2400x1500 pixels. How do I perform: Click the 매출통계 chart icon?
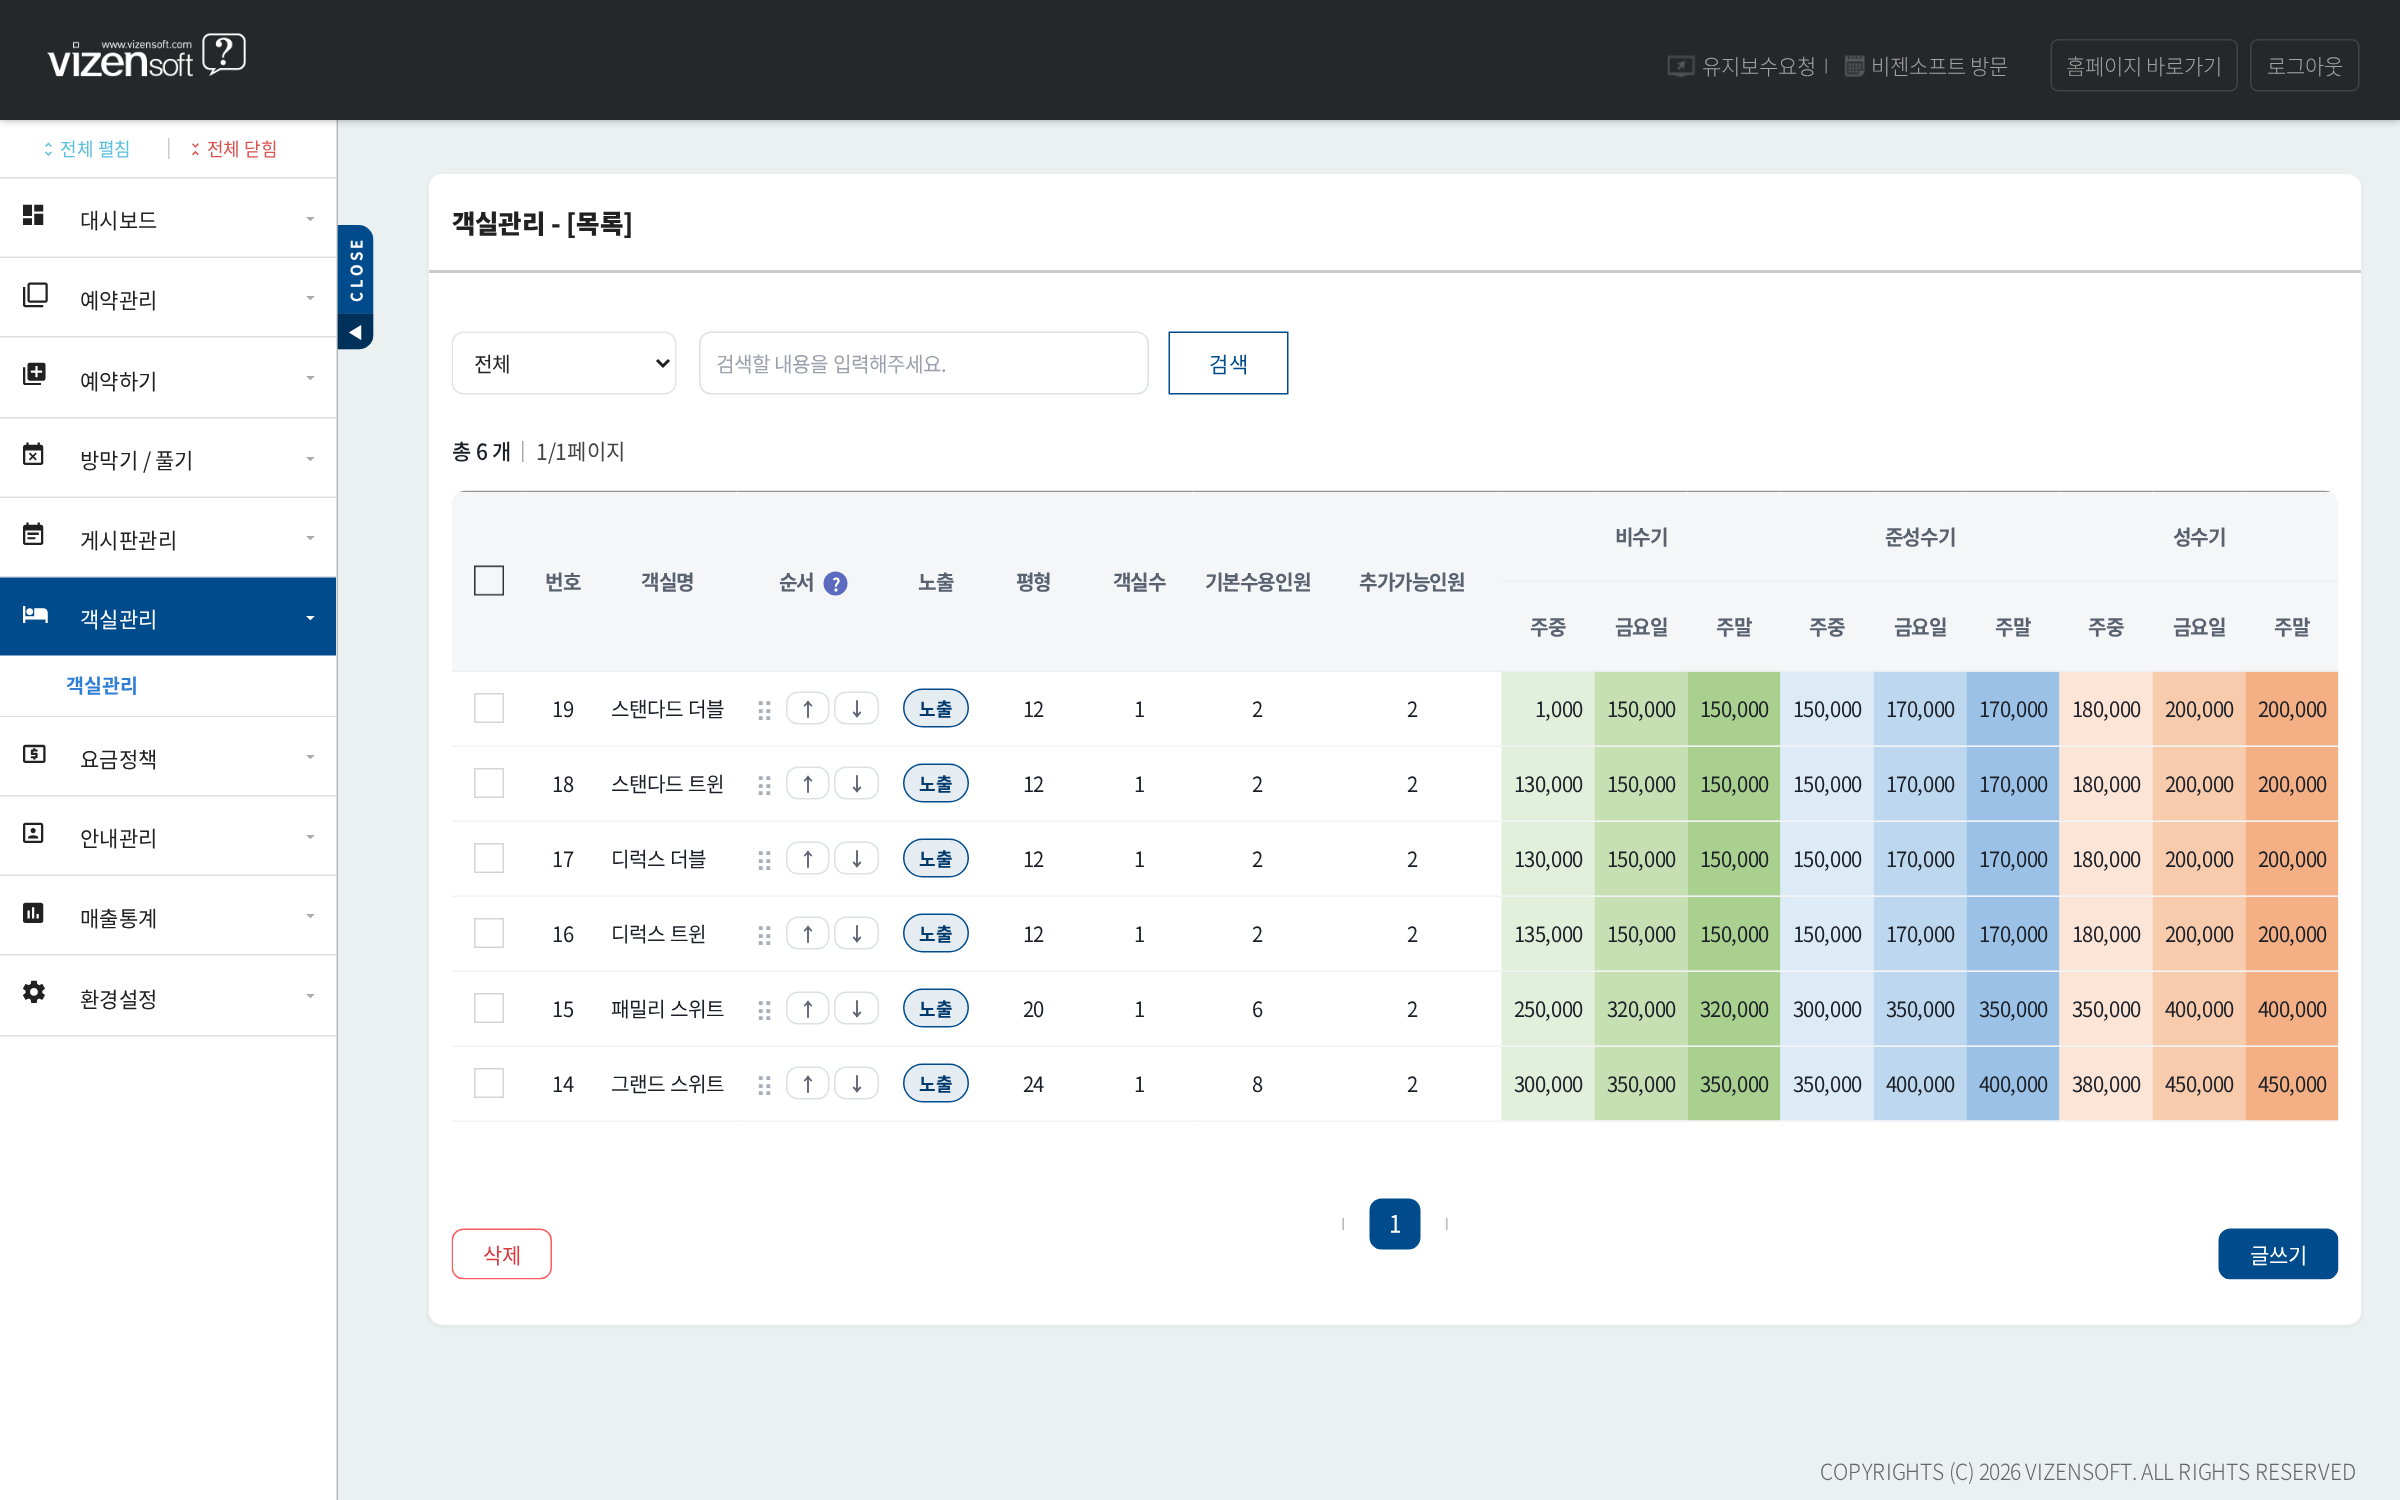click(x=34, y=912)
